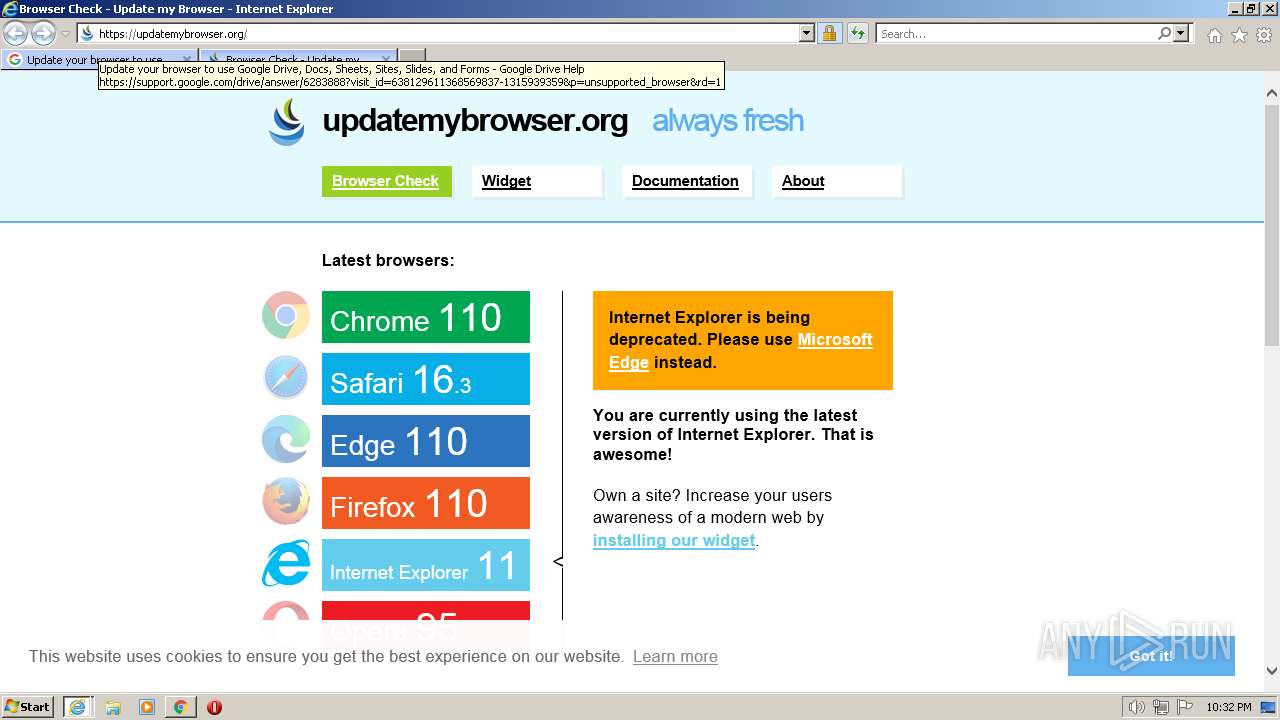
Task: Click the Internet Explorer logo icon in list
Action: pyautogui.click(x=286, y=564)
